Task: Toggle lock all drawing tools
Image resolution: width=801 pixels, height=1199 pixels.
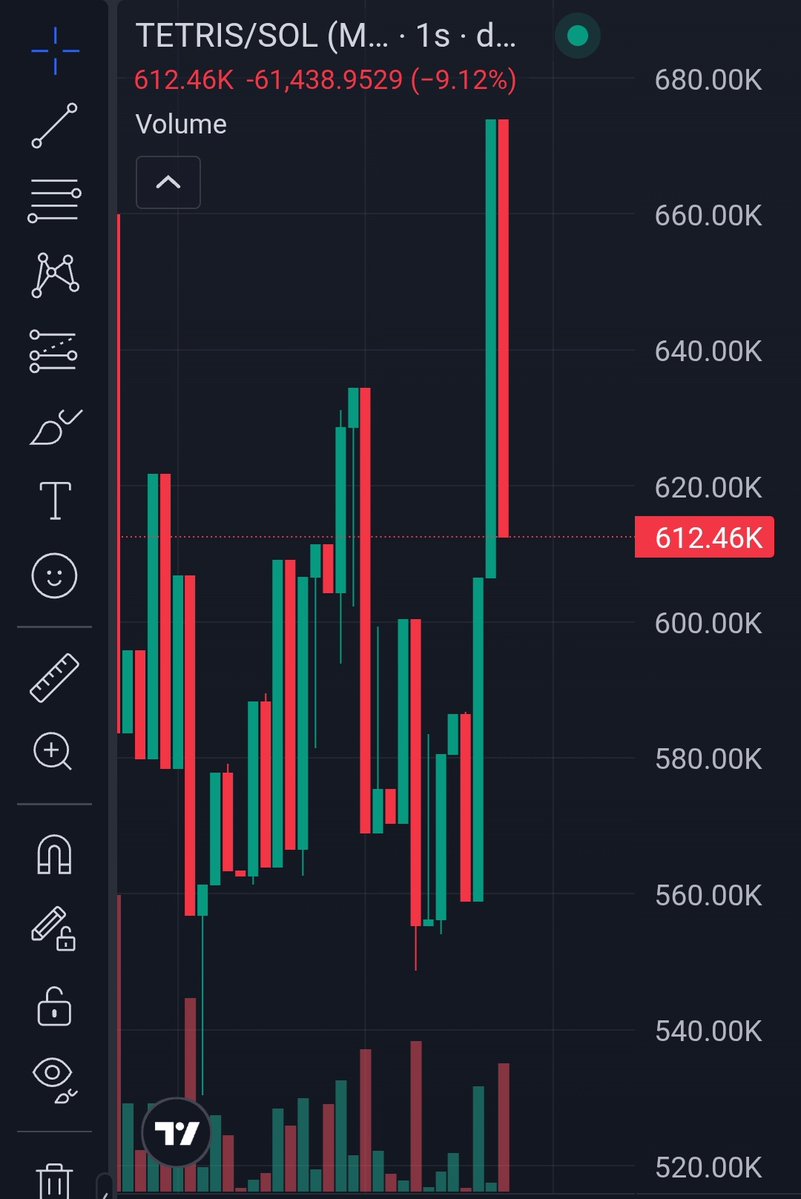Action: pos(54,1006)
